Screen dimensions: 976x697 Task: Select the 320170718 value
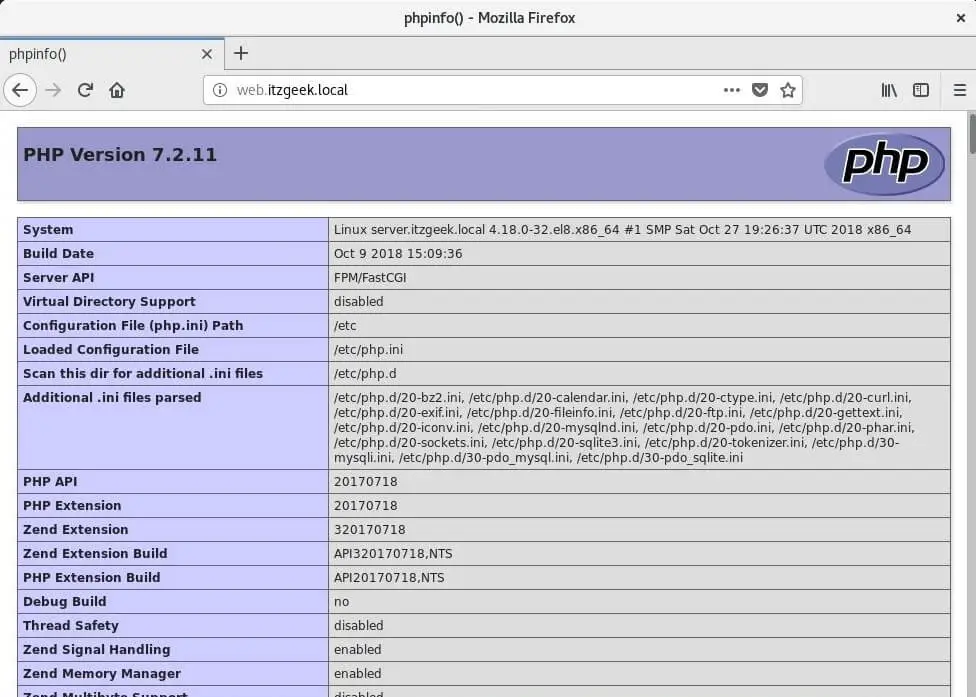(370, 530)
